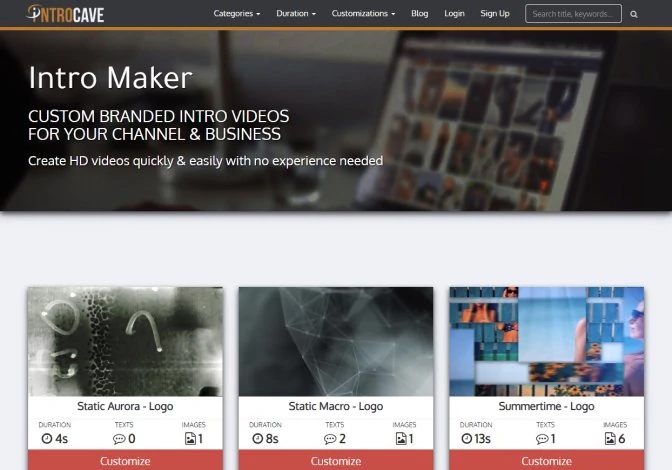Click the texts count 2 on Static Macro
The image size is (672, 470).
tap(342, 439)
